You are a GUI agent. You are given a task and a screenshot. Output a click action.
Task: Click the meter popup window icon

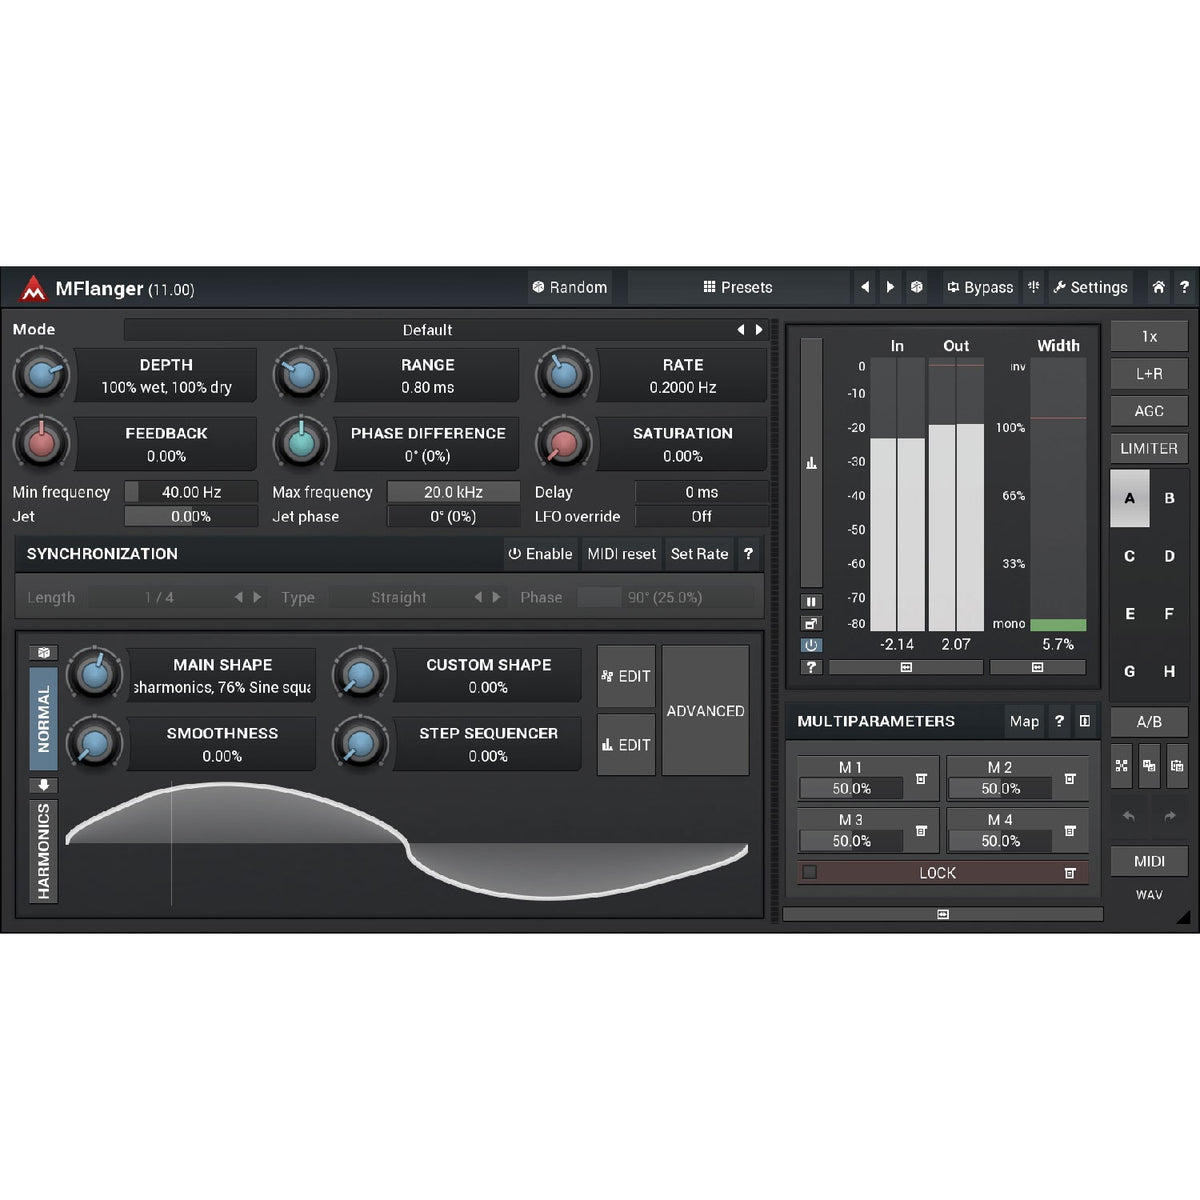pyautogui.click(x=811, y=624)
